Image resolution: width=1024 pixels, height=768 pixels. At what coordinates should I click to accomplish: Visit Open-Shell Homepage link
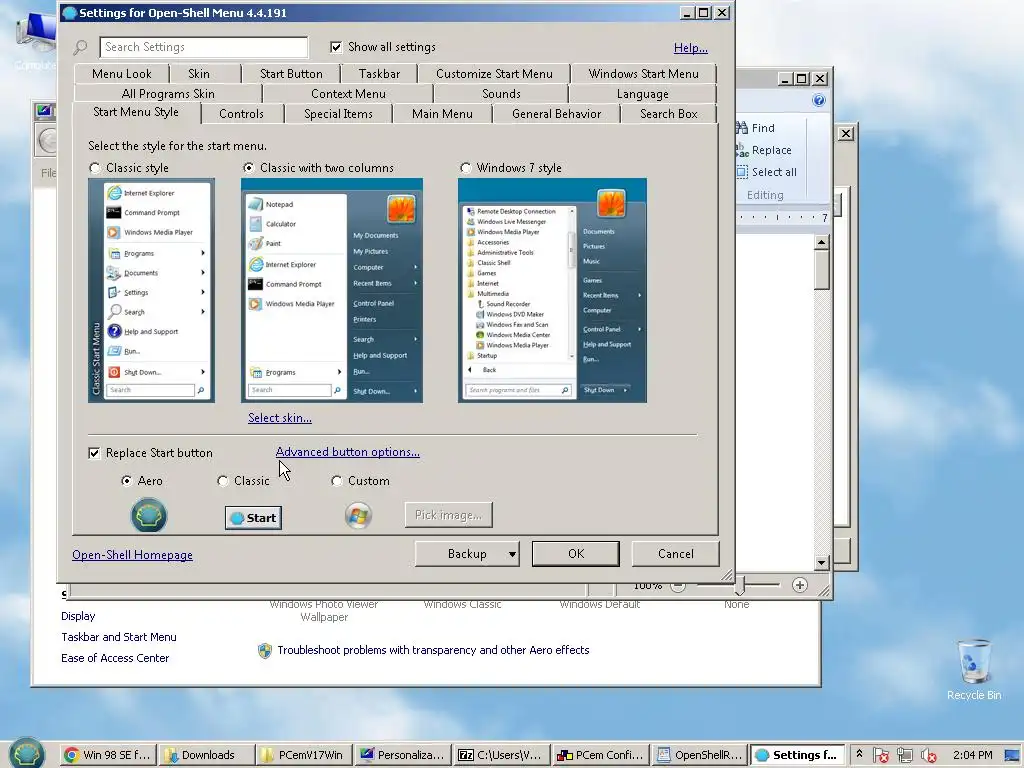coord(133,555)
